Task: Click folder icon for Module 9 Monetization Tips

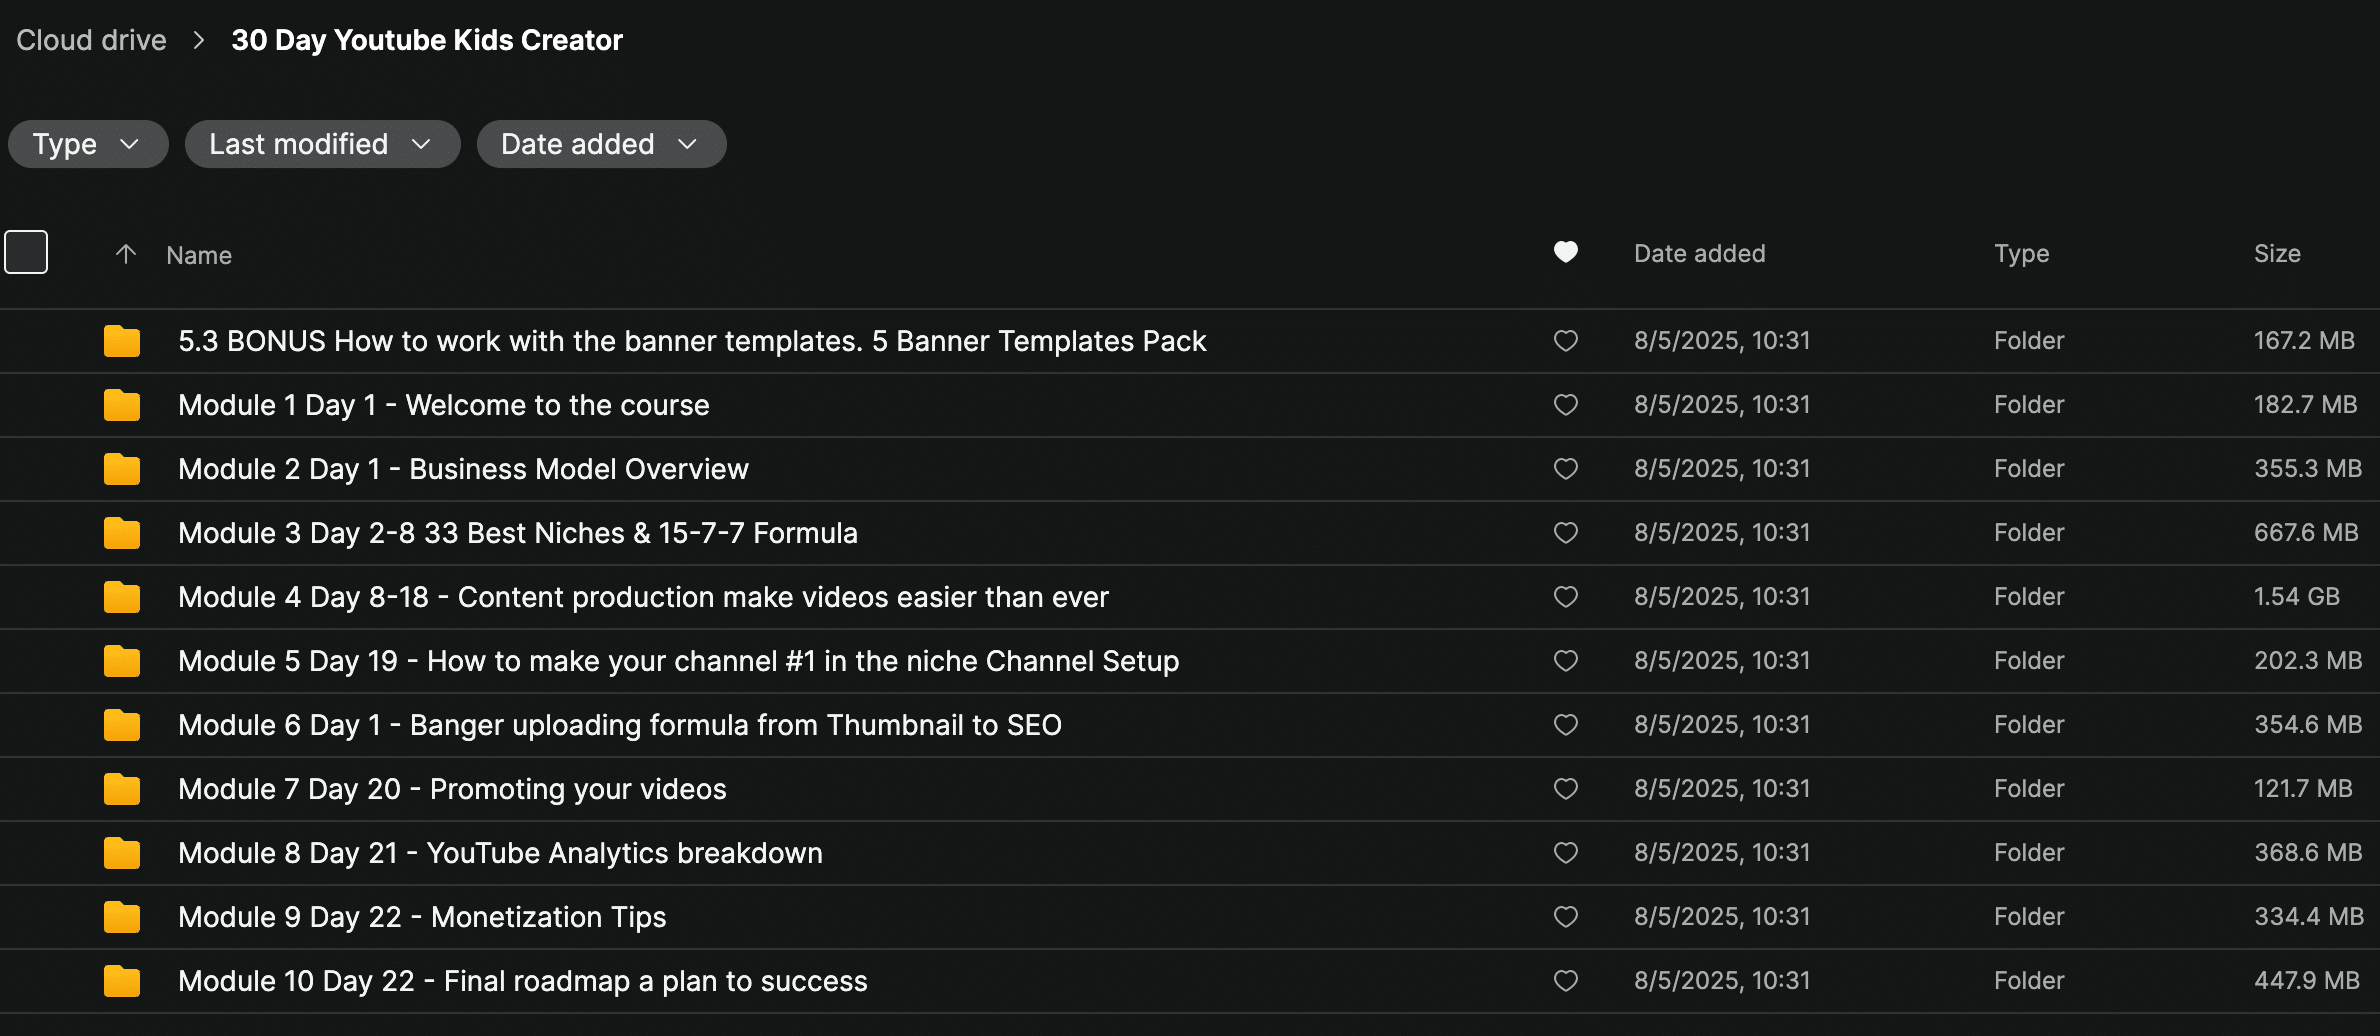Action: (121, 917)
